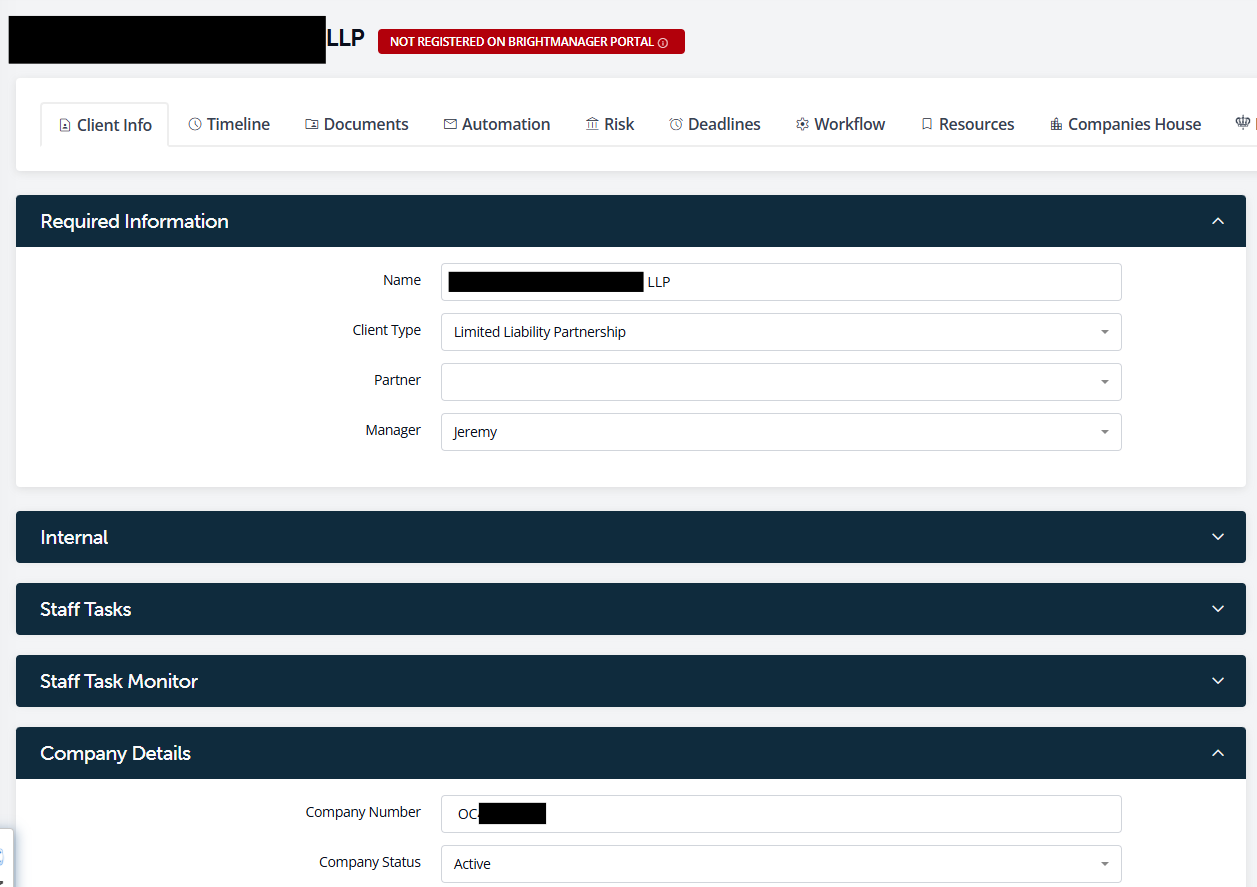The image size is (1257, 887).
Task: Click the bank icon beside Risk
Action: coord(592,124)
